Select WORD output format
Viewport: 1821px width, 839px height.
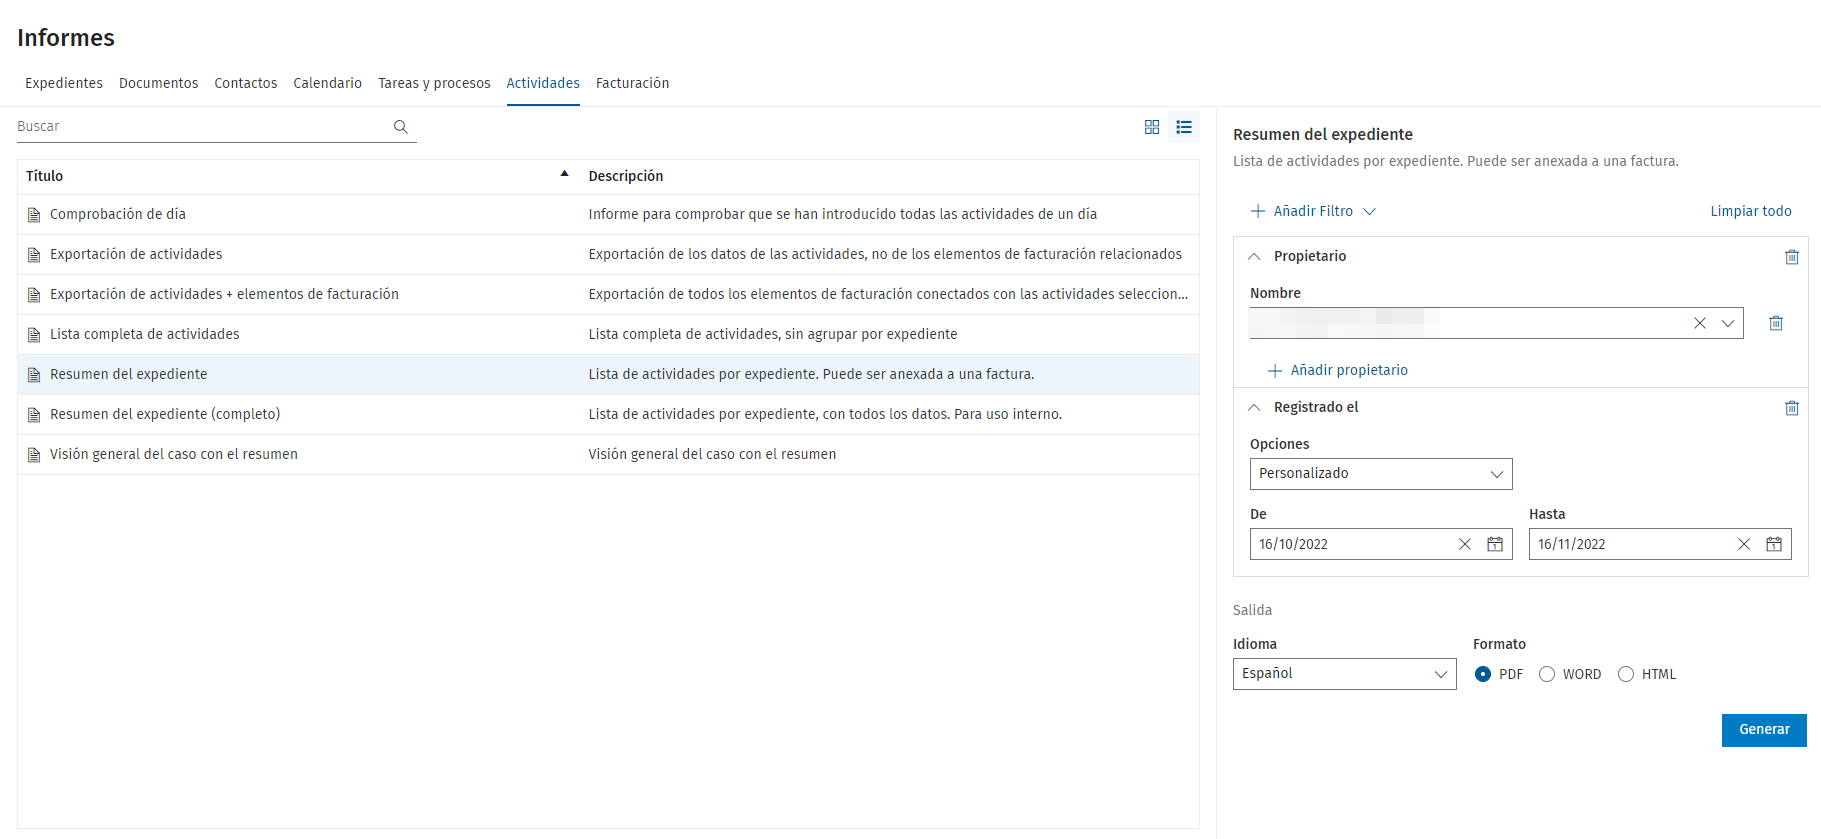(1547, 674)
